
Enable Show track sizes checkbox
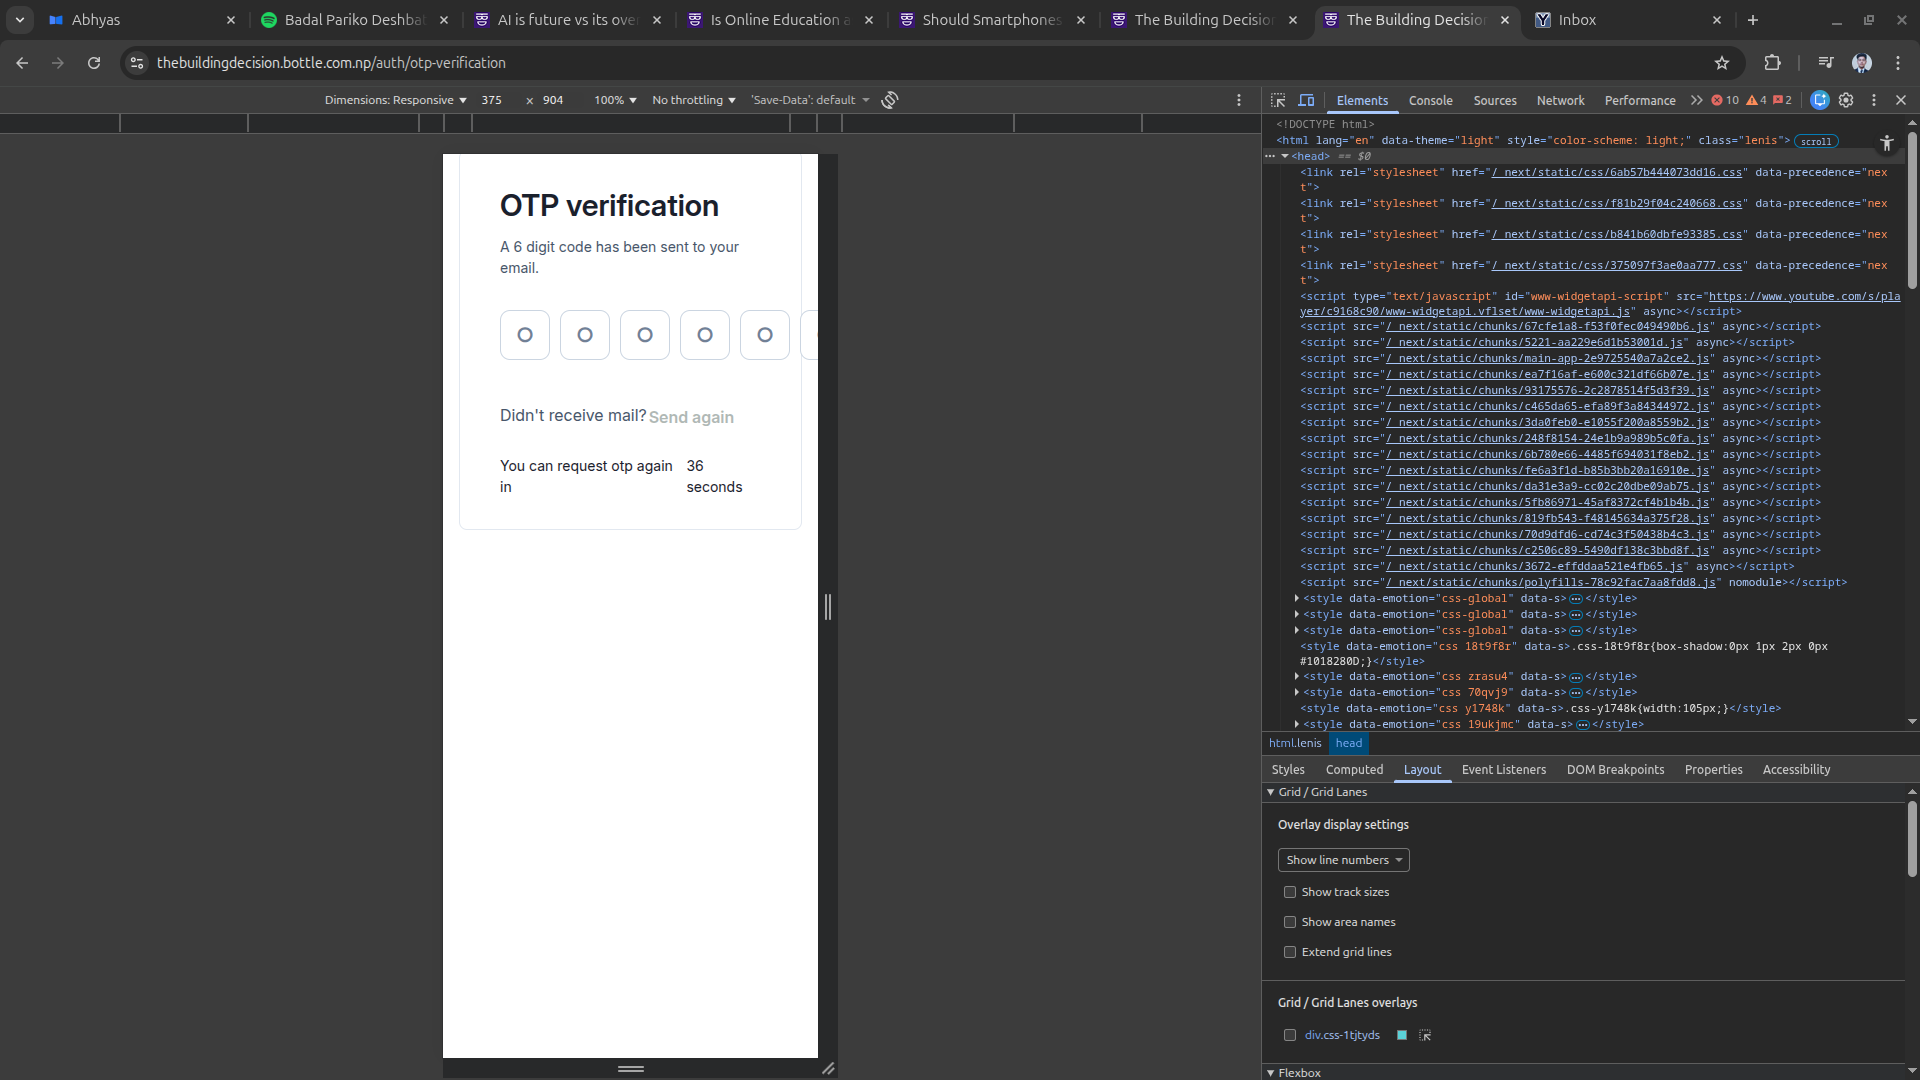tap(1290, 892)
